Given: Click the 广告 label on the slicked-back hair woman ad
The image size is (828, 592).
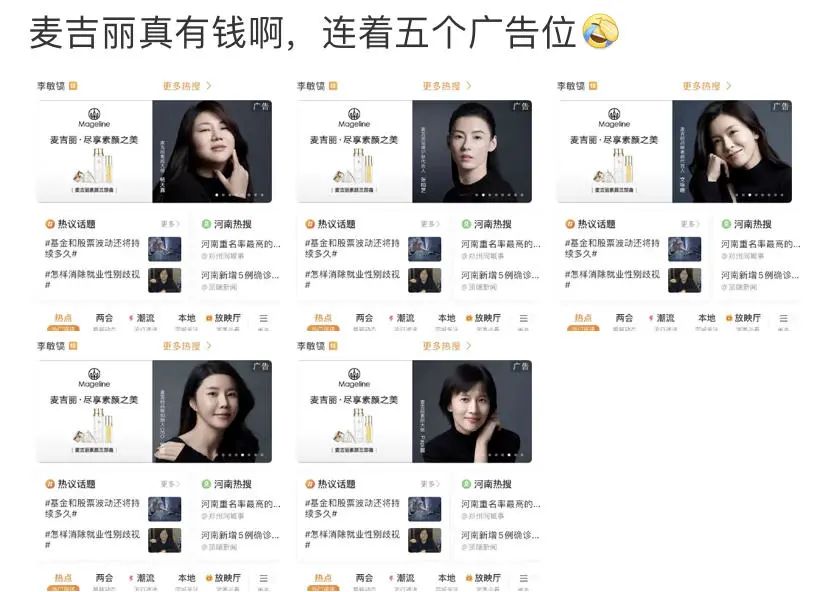Looking at the screenshot, I should pos(520,106).
